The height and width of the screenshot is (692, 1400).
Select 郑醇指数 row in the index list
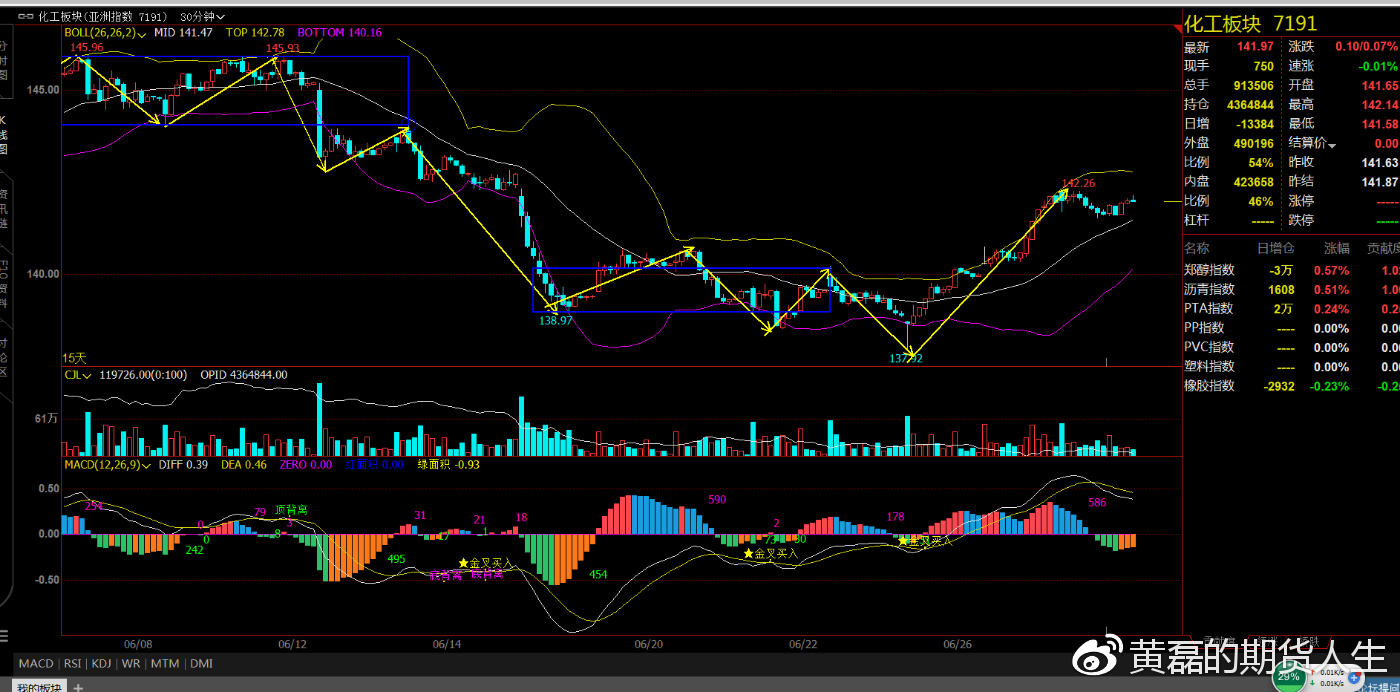pos(1209,270)
